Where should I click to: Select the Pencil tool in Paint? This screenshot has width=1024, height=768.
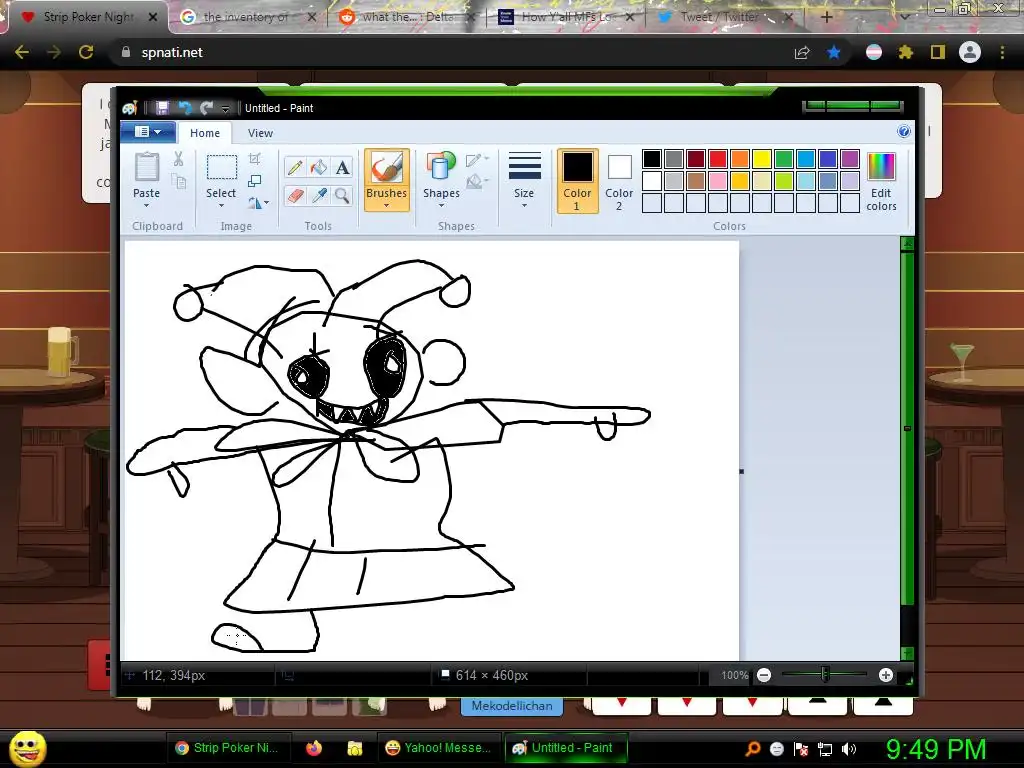295,168
